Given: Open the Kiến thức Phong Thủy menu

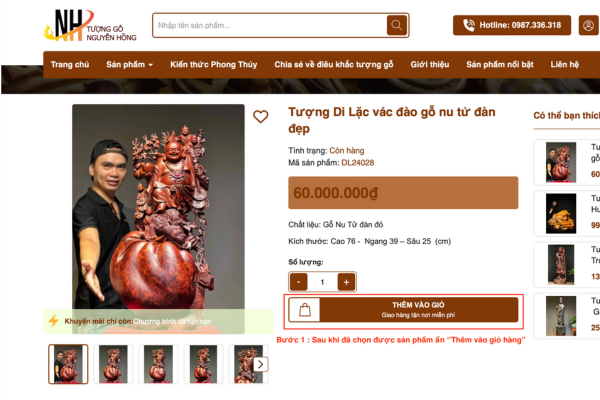Looking at the screenshot, I should click(x=214, y=64).
